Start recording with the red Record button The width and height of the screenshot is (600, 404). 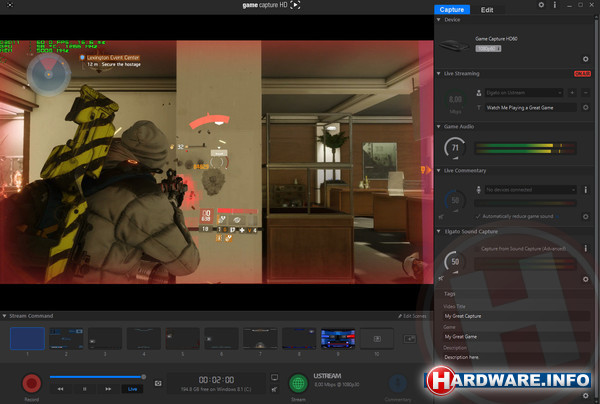point(32,383)
